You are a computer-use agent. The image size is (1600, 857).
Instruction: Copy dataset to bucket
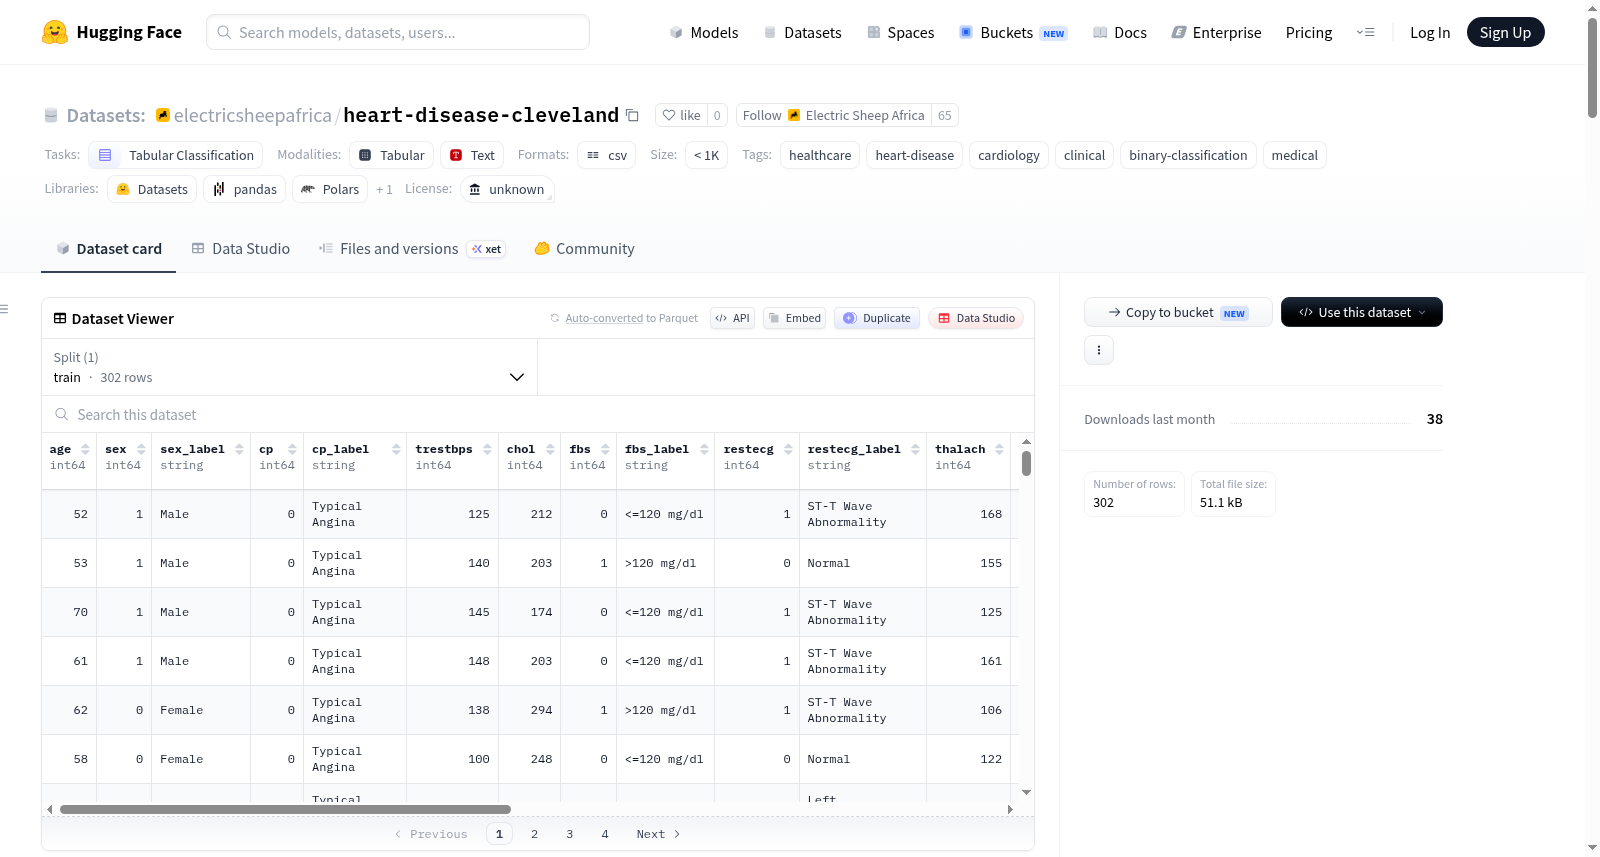pos(1178,312)
